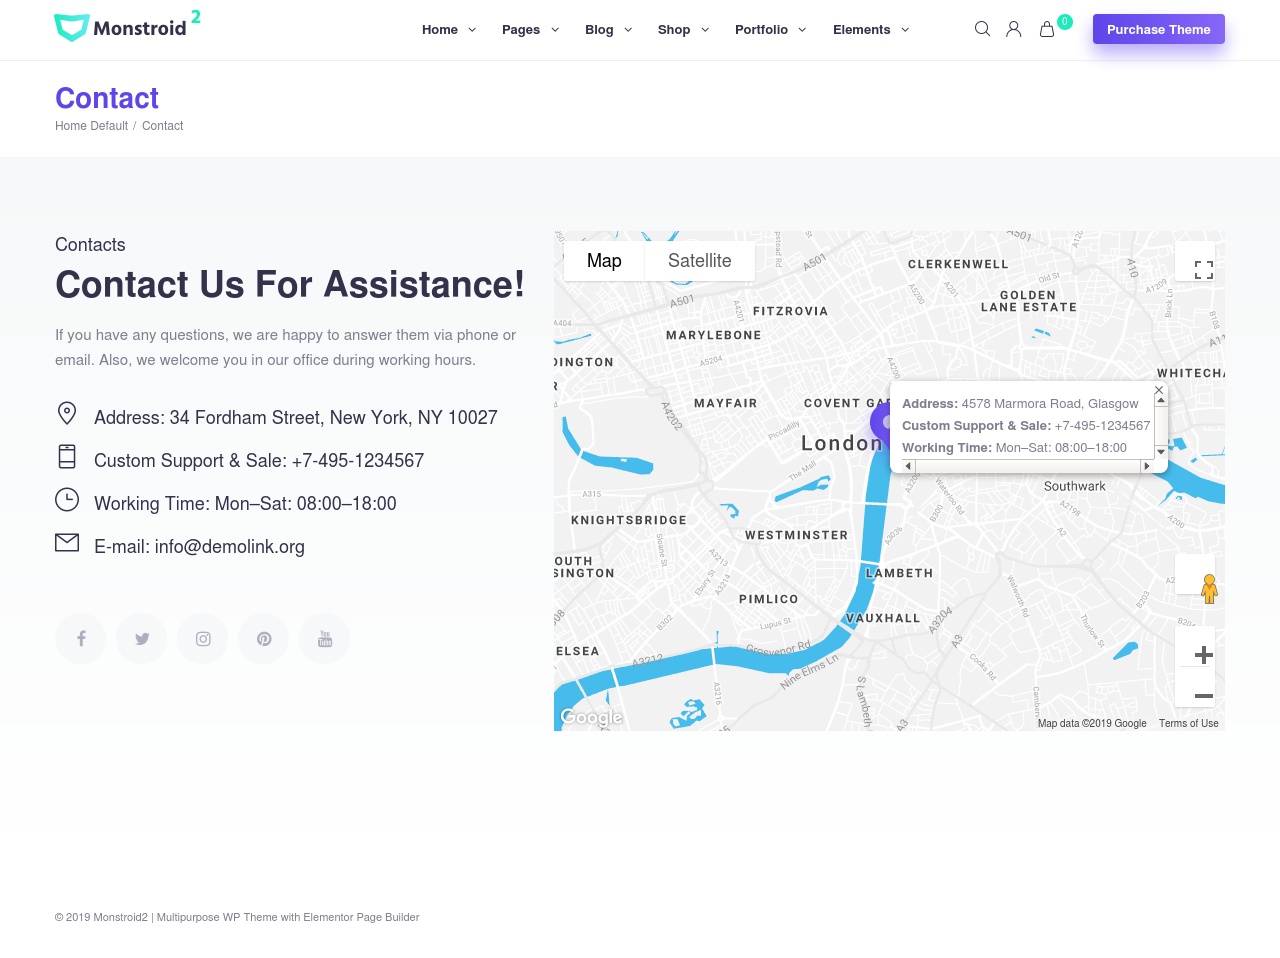Open the Twitter social icon
The width and height of the screenshot is (1280, 958).
[x=141, y=638]
